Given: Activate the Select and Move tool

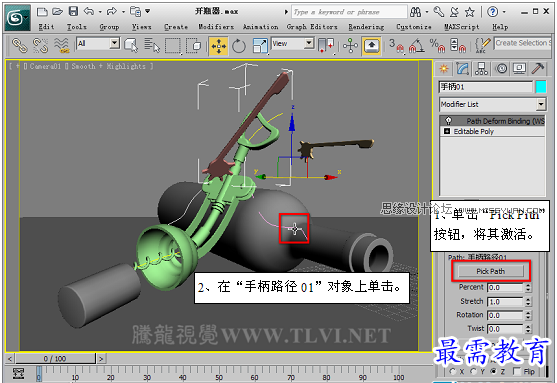Looking at the screenshot, I should coord(218,46).
